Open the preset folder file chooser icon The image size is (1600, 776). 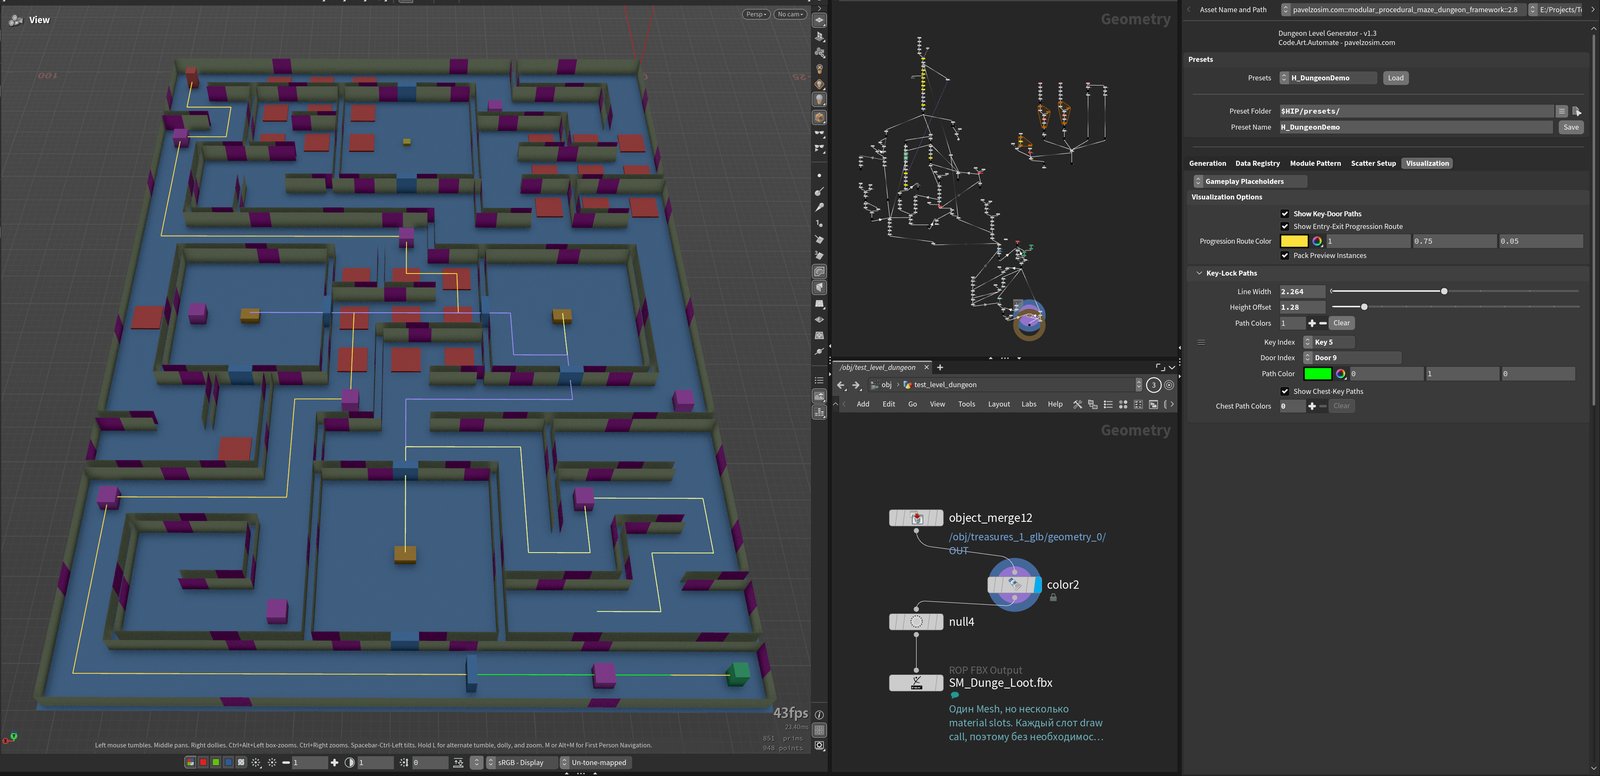[x=1577, y=111]
